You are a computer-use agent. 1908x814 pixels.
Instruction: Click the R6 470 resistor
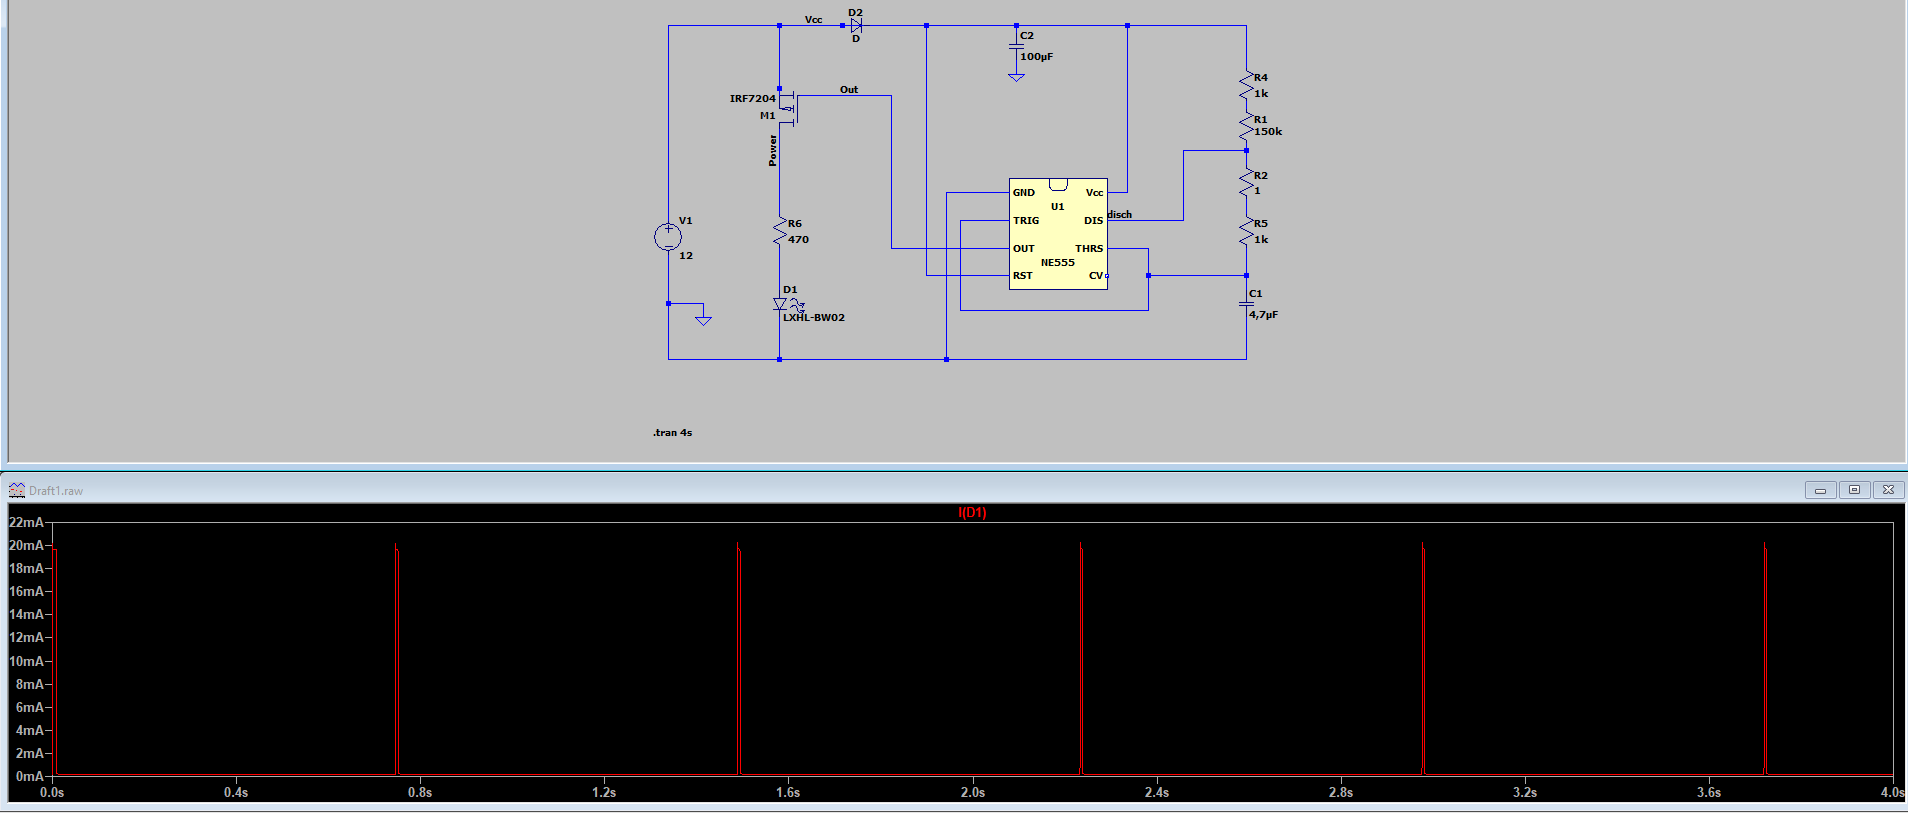pos(780,232)
